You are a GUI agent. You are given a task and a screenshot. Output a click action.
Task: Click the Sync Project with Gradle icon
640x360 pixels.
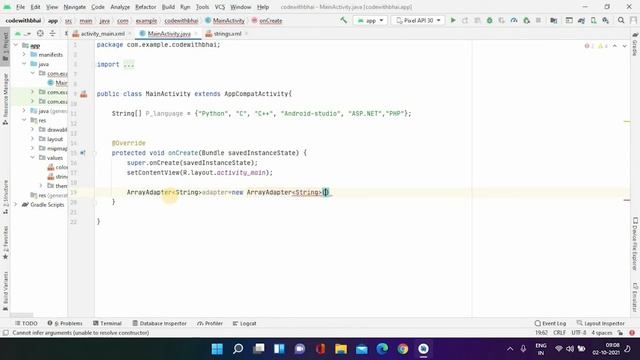581,20
